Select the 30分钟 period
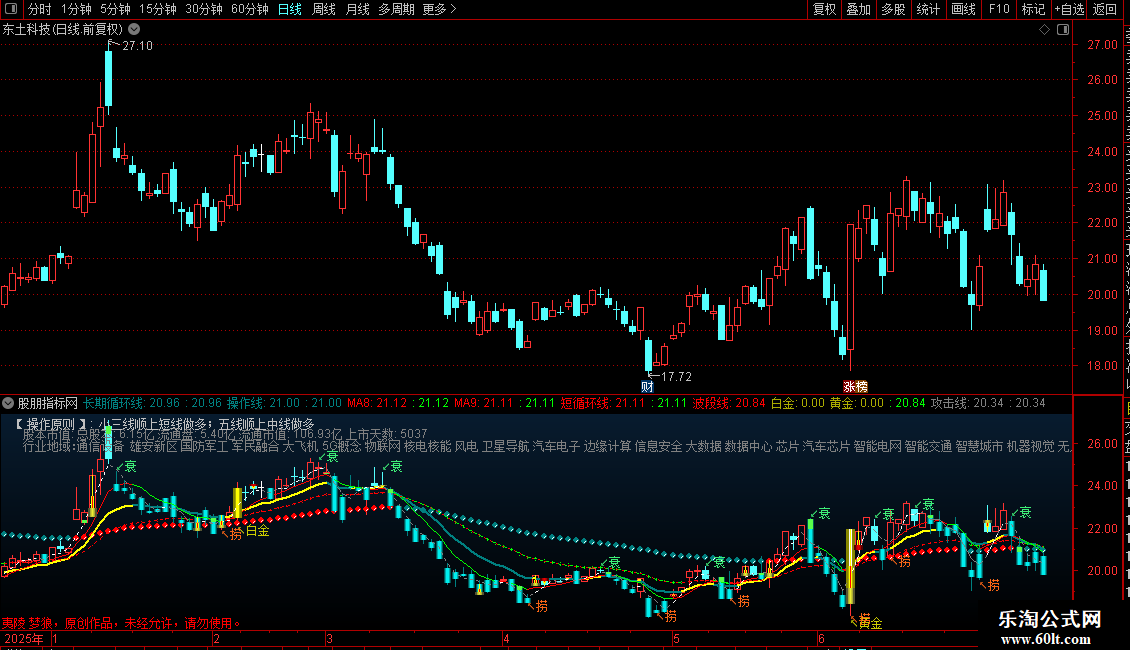The height and width of the screenshot is (650, 1130). click(203, 9)
